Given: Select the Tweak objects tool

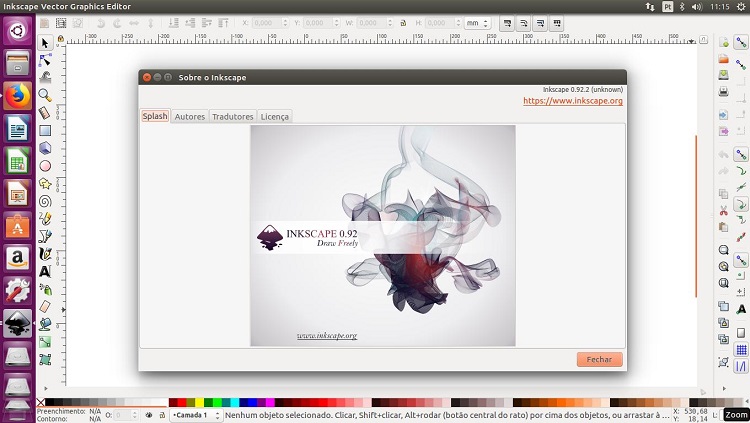Looking at the screenshot, I should coord(45,78).
